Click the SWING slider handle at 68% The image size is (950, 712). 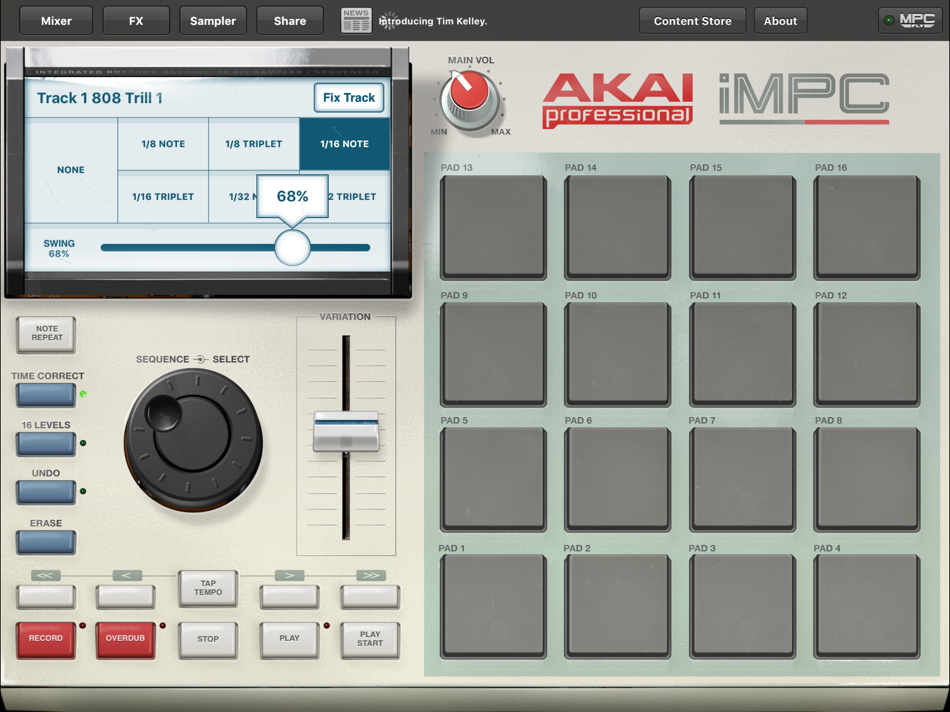point(292,248)
